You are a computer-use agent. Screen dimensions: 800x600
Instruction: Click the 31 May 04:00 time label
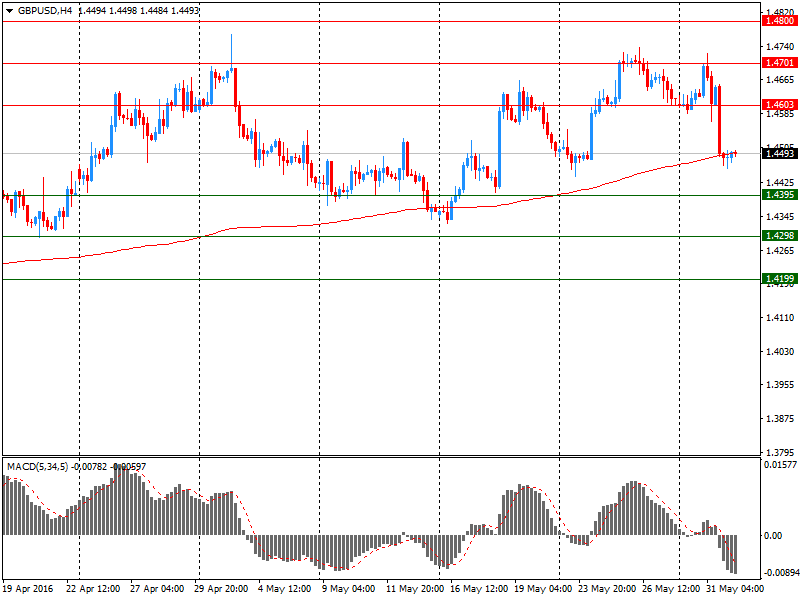(735, 589)
